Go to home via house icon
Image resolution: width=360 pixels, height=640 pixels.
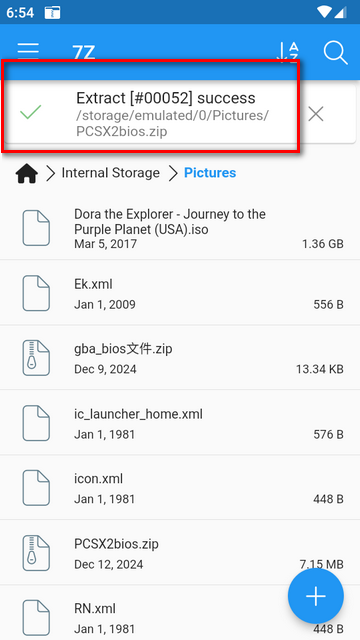coord(27,173)
